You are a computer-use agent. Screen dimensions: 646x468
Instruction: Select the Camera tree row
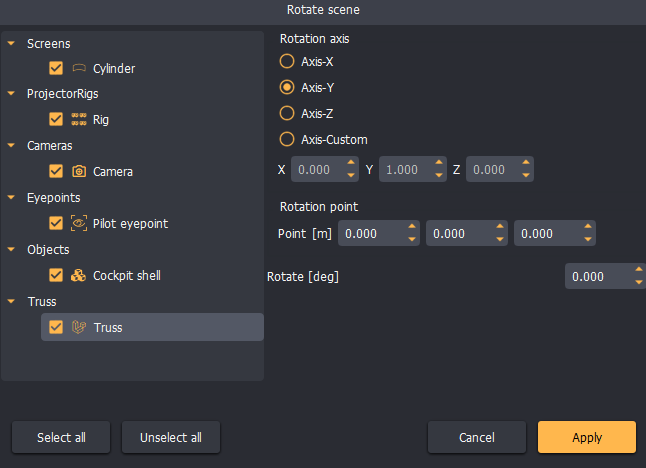point(152,171)
